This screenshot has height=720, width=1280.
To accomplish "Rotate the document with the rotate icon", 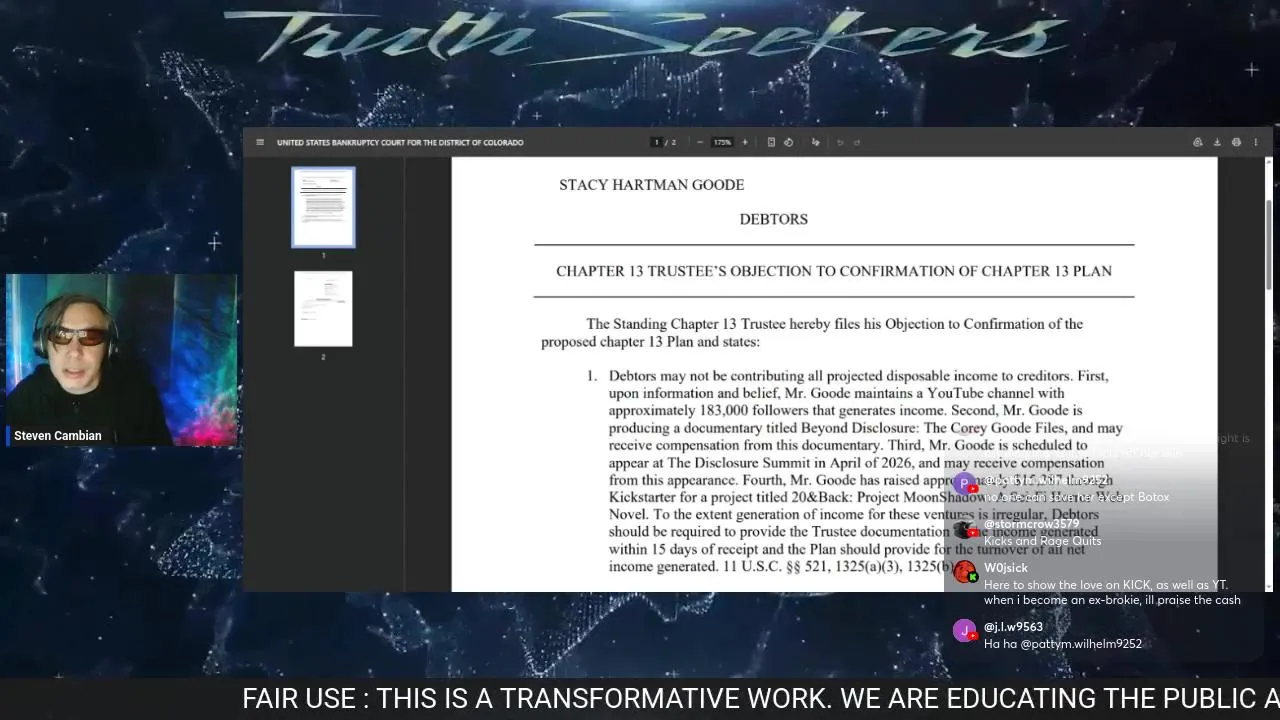I will click(x=788, y=142).
